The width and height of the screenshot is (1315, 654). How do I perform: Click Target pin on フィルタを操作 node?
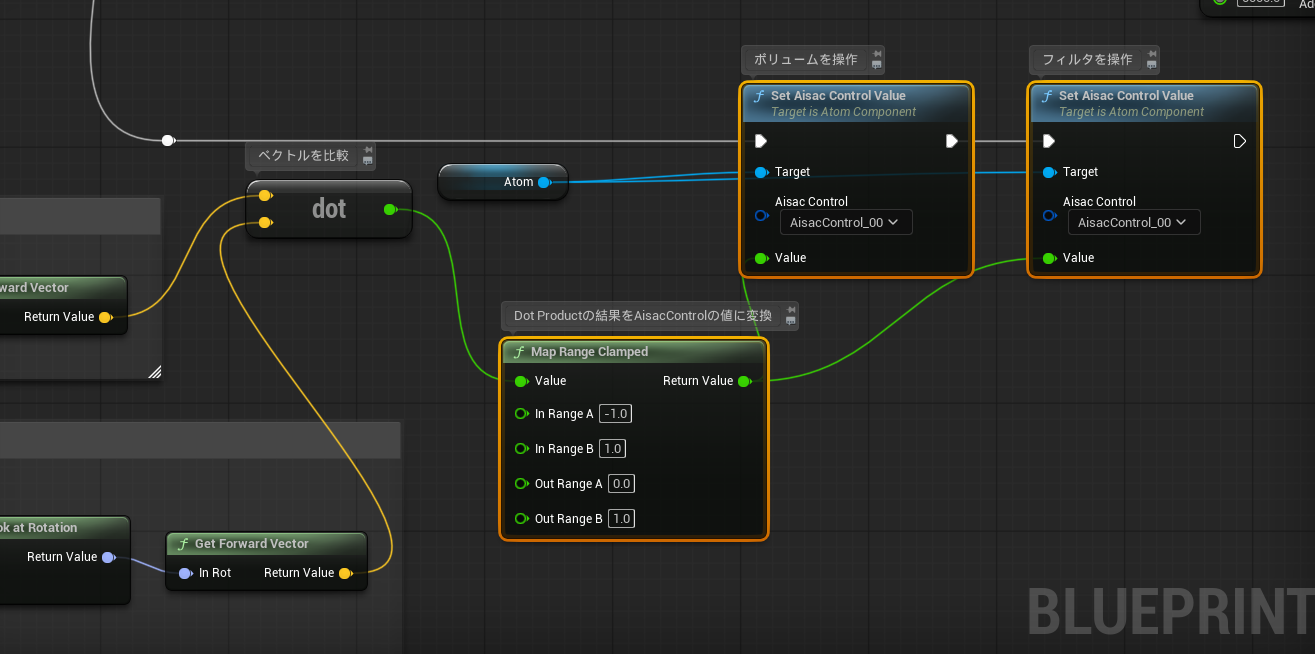(1049, 172)
